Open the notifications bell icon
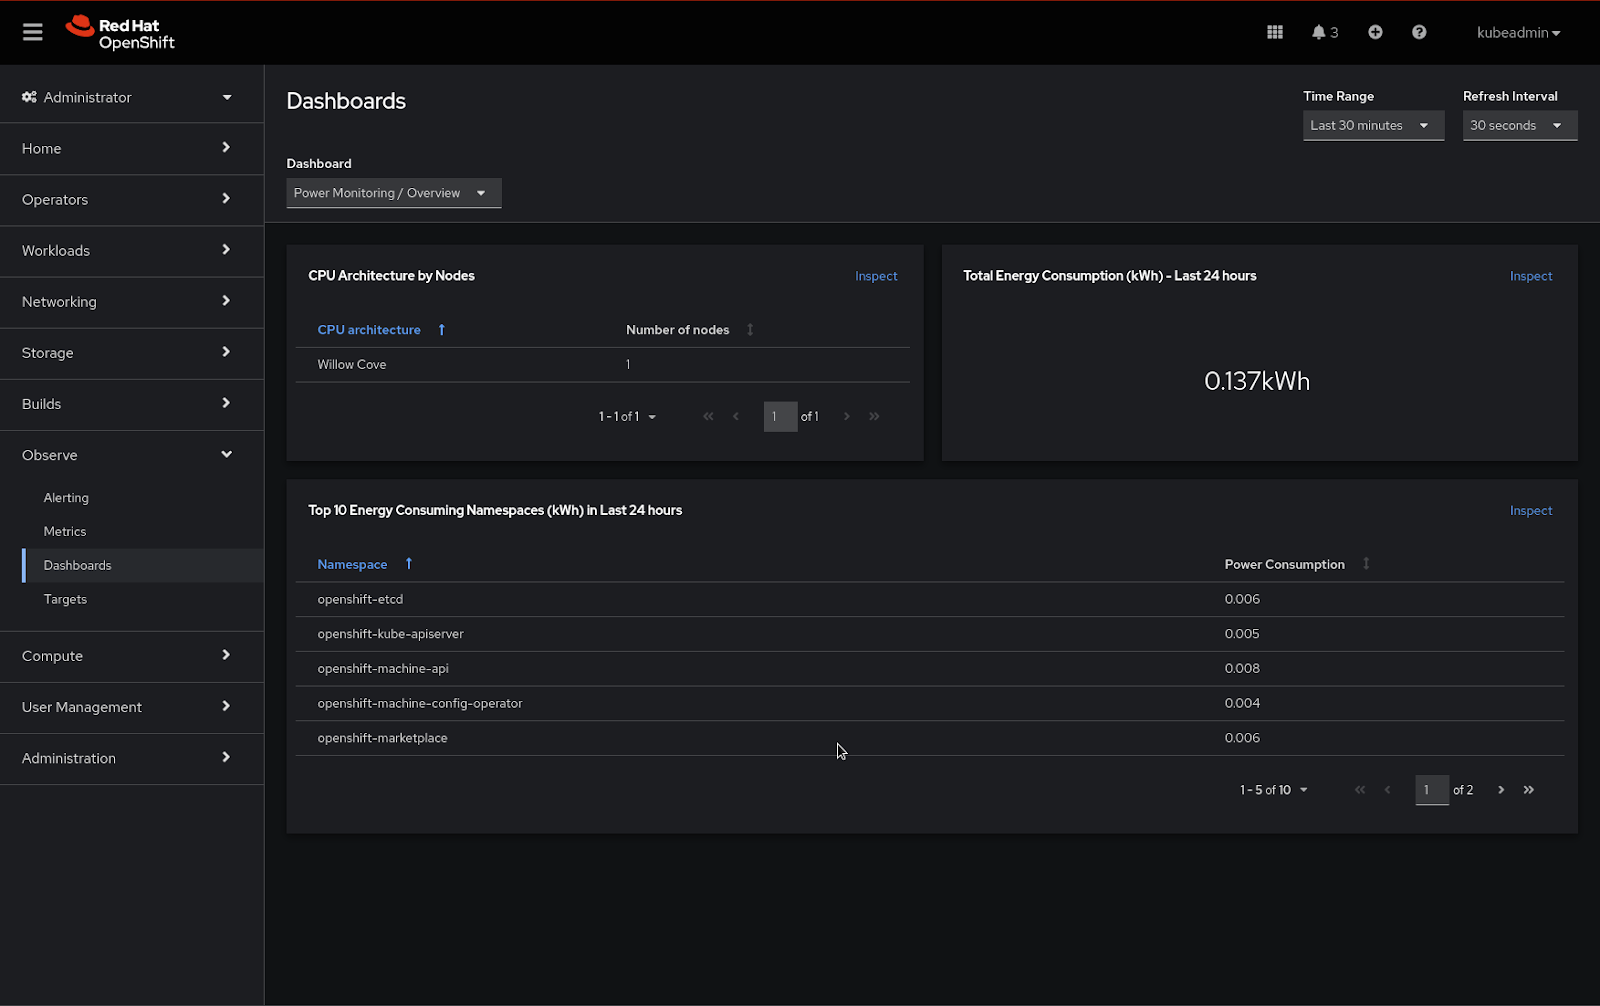This screenshot has width=1600, height=1006. tap(1319, 32)
